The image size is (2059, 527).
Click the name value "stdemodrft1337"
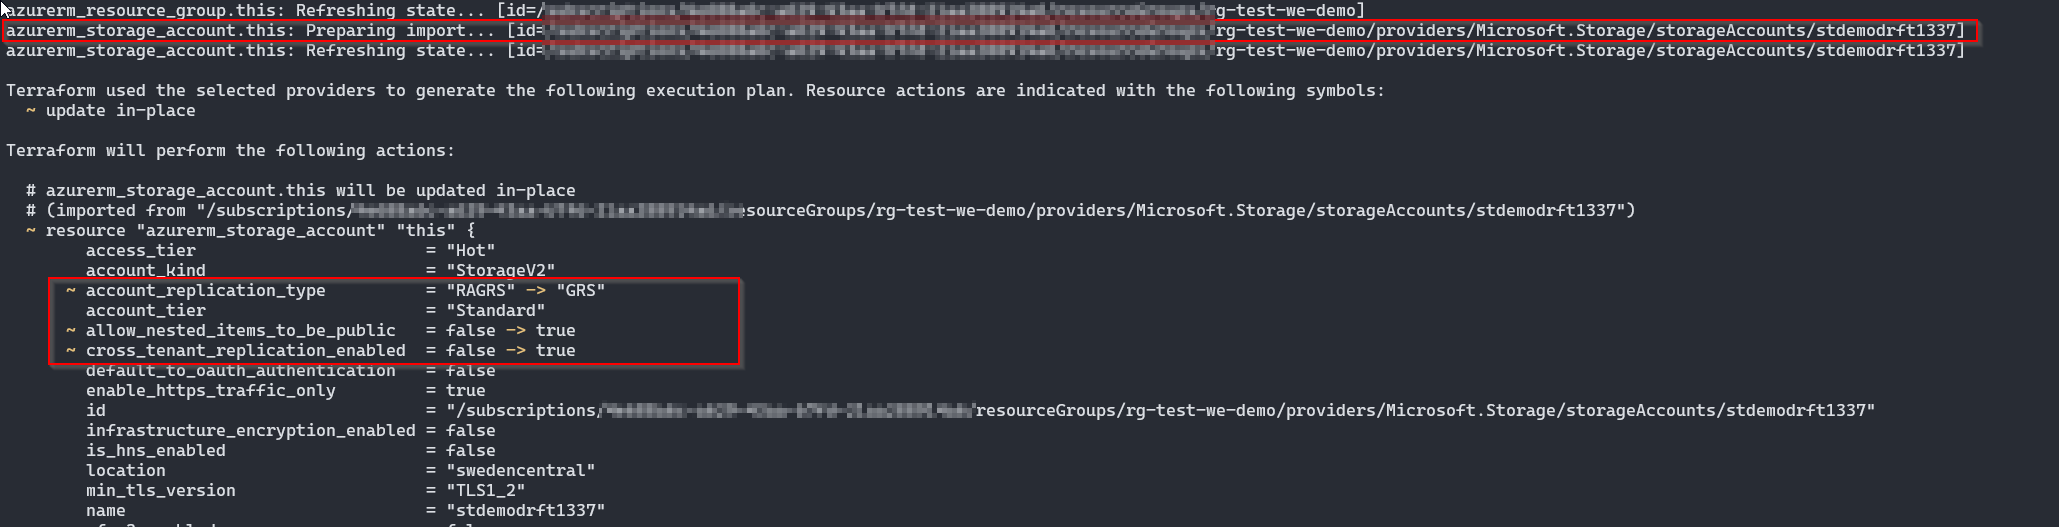(x=526, y=511)
